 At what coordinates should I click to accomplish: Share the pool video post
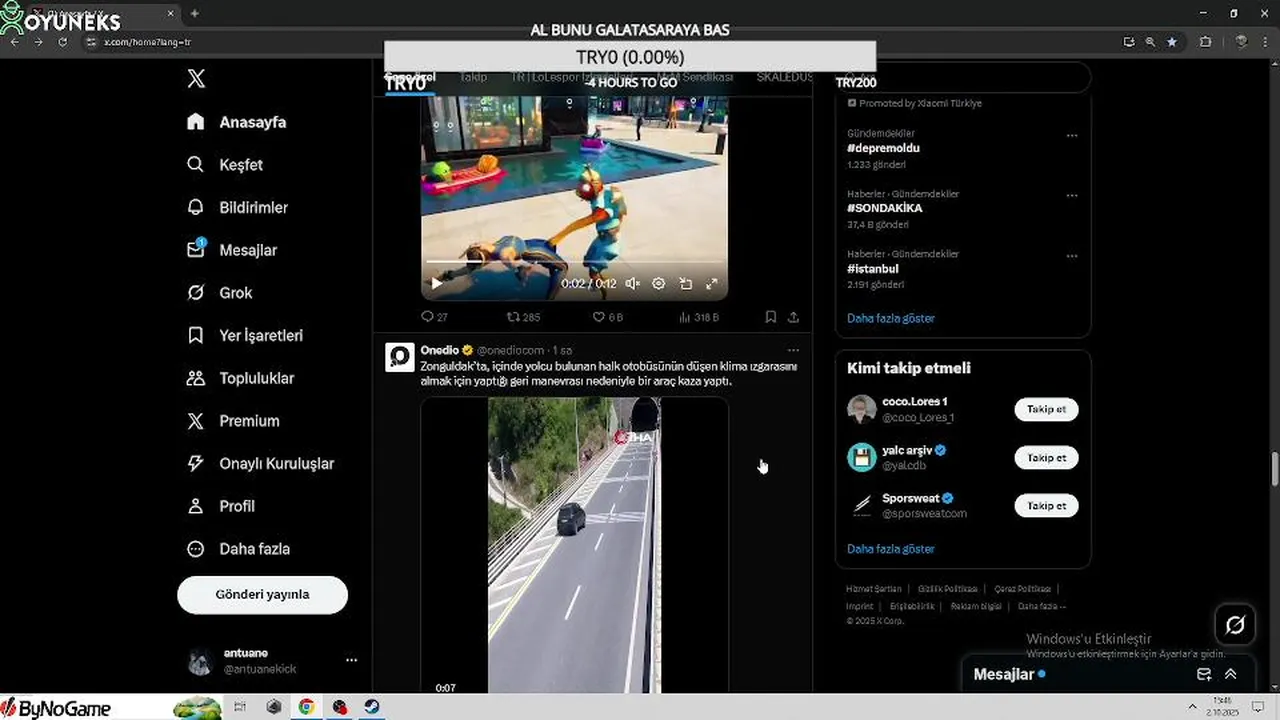[793, 317]
